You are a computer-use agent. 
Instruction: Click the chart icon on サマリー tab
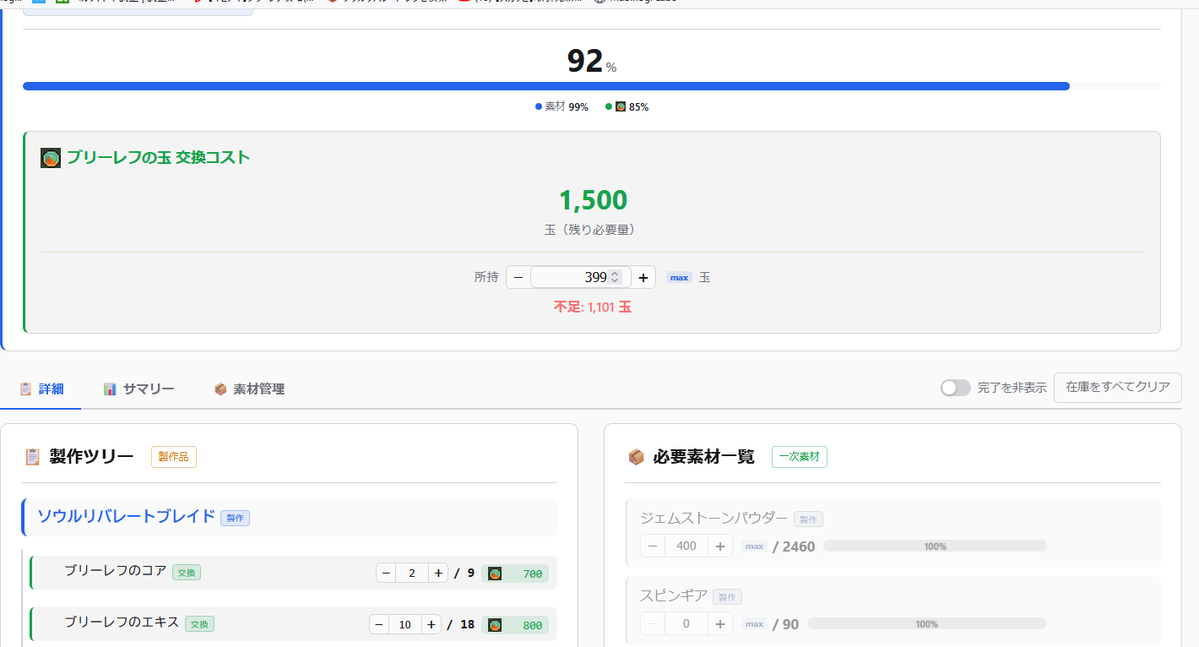[109, 389]
